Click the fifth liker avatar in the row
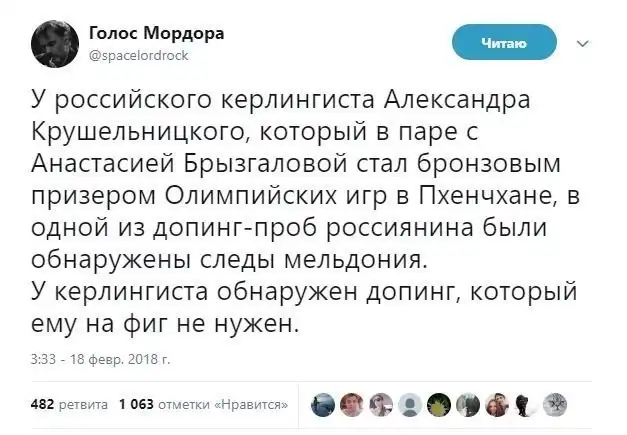This screenshot has height=435, width=627. tap(439, 403)
